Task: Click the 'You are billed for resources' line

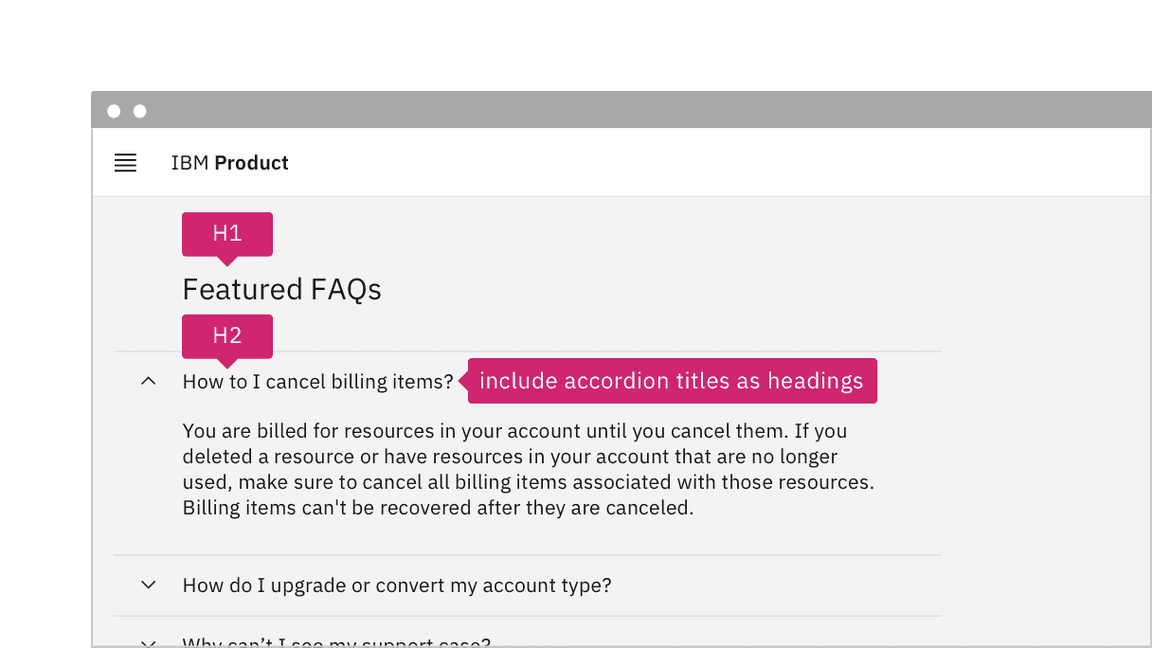Action: click(514, 431)
